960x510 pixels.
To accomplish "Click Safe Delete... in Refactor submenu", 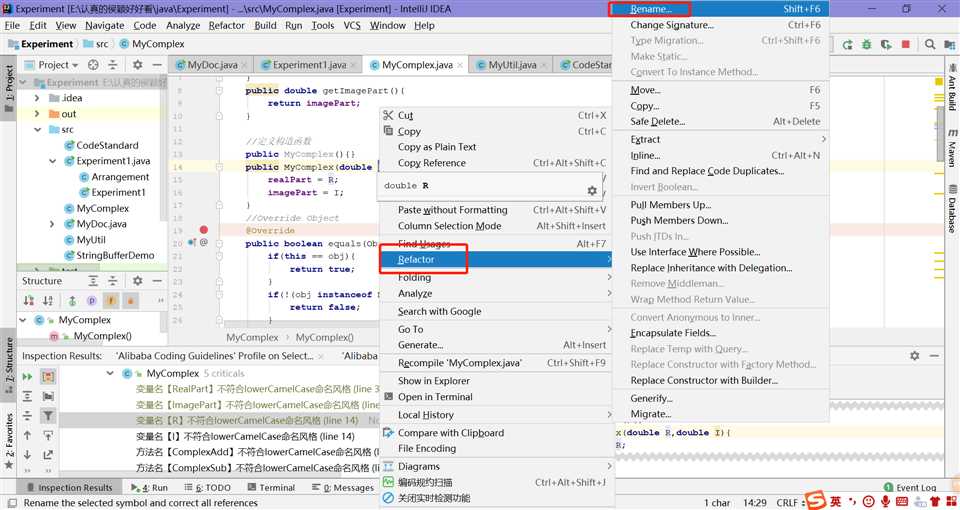I will [721, 121].
